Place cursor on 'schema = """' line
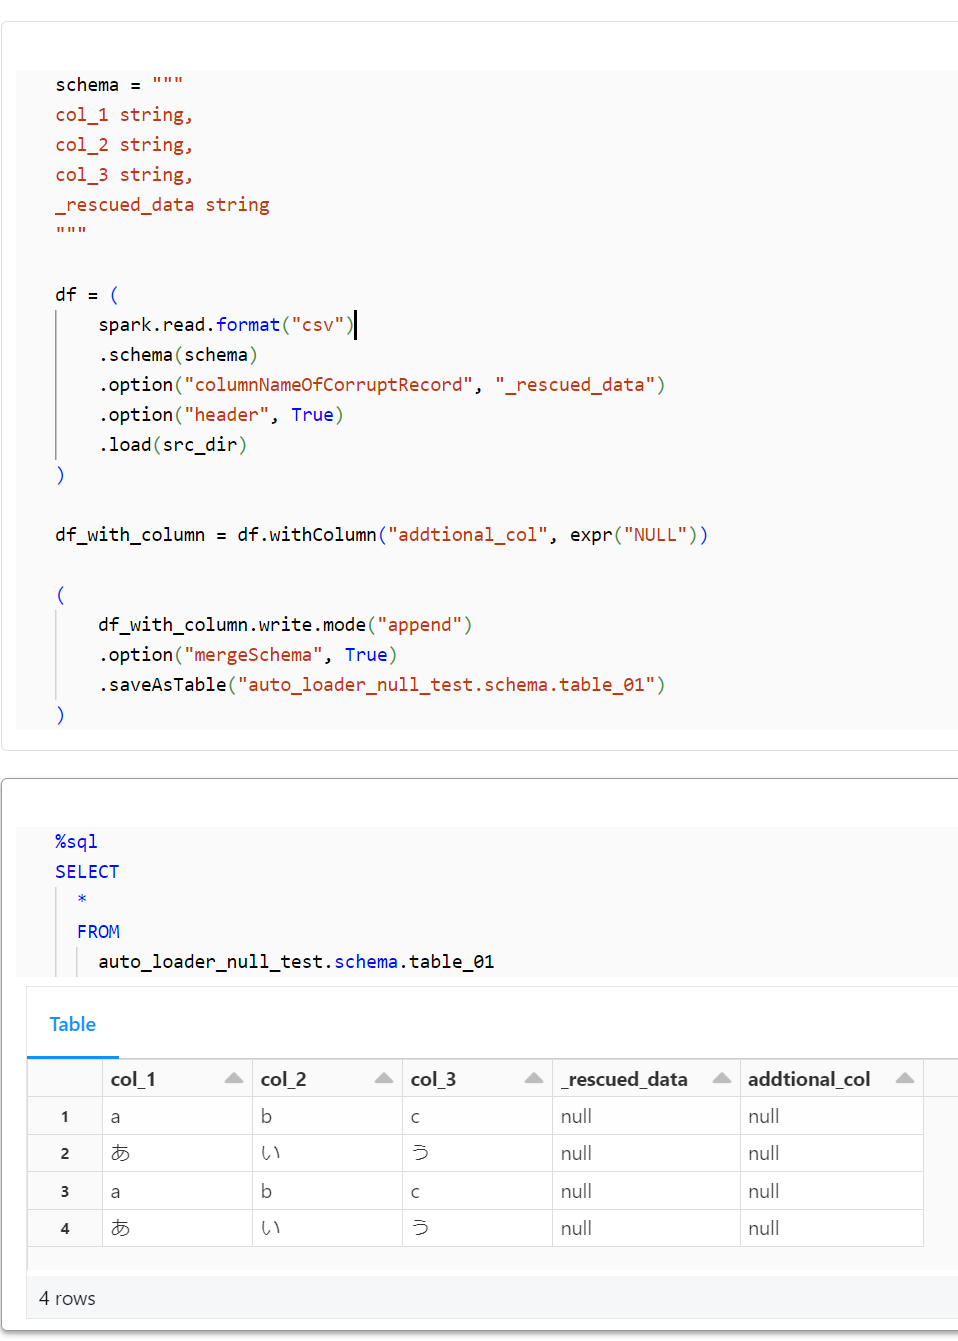The width and height of the screenshot is (958, 1341). 119,85
